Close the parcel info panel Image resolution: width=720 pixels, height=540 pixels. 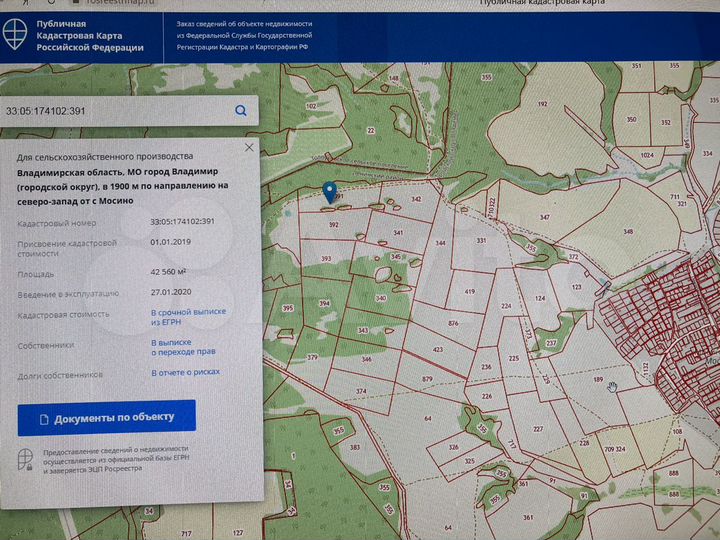[x=249, y=147]
